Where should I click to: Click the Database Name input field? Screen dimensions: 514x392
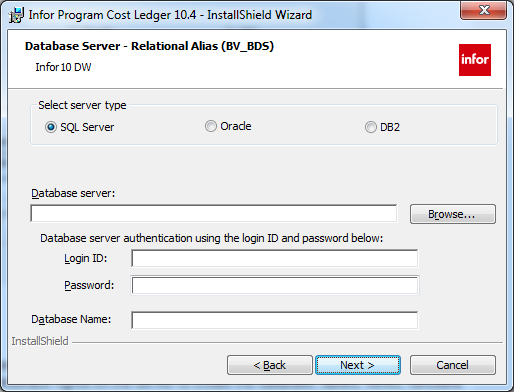point(275,320)
